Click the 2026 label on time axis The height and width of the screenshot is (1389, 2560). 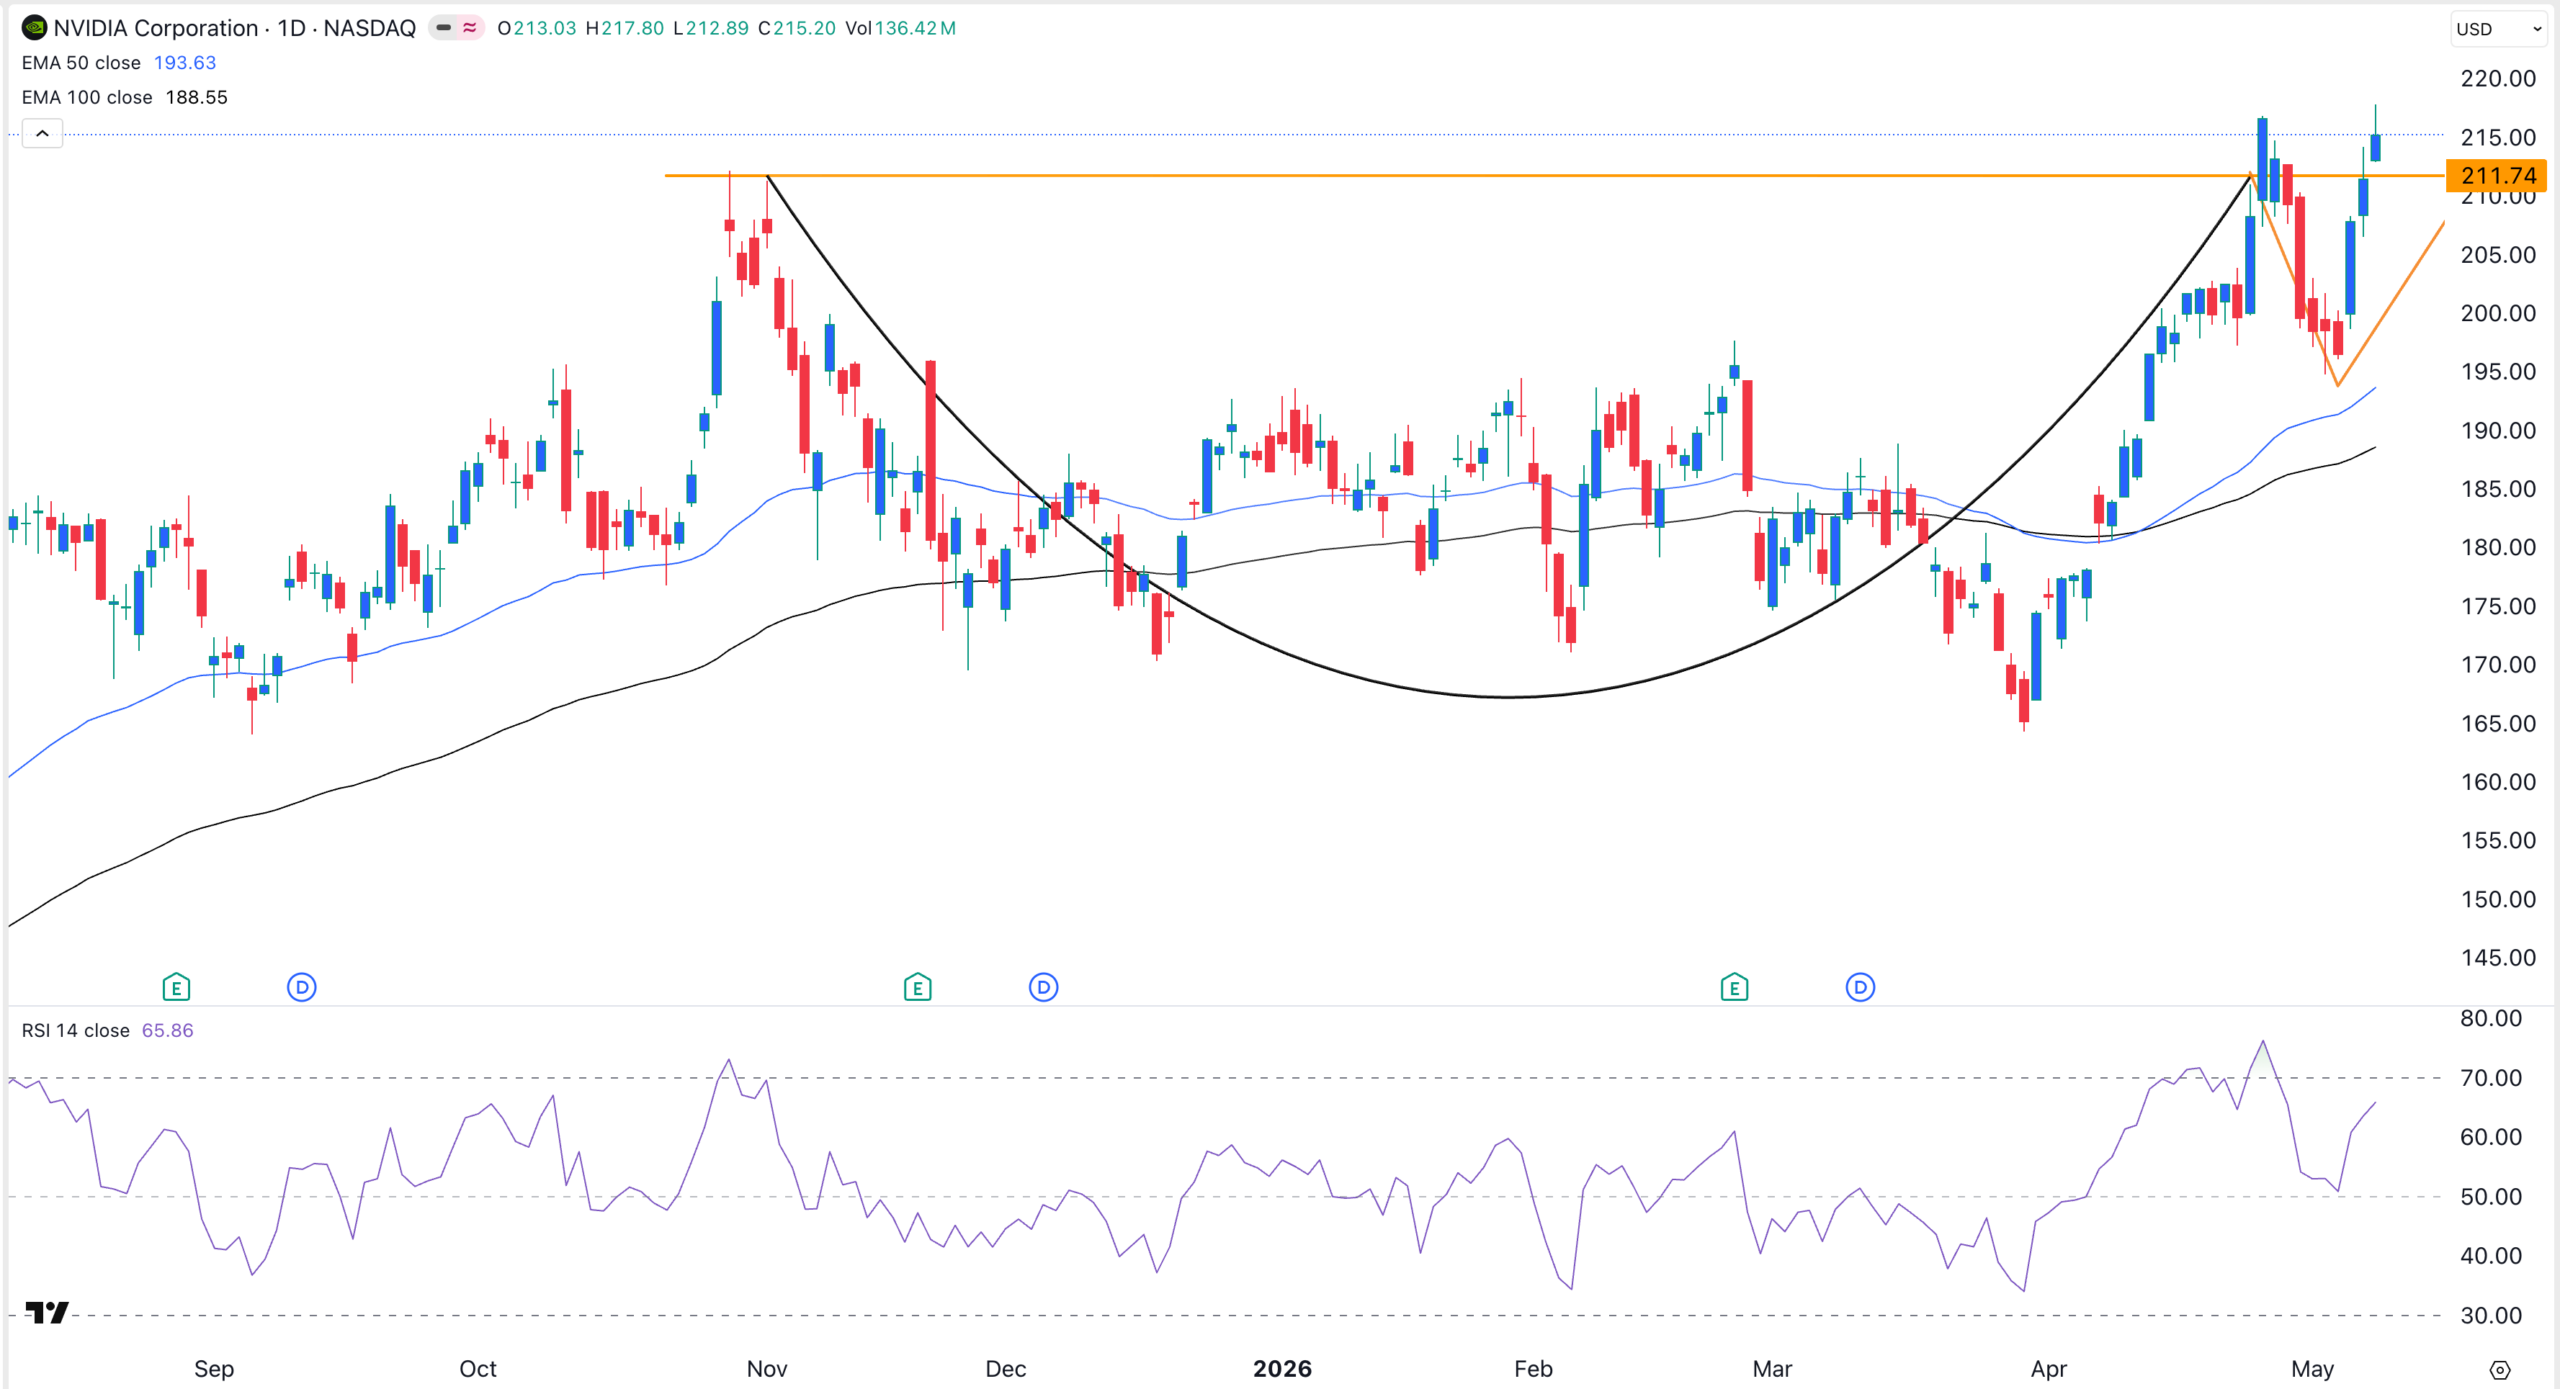(x=1282, y=1369)
